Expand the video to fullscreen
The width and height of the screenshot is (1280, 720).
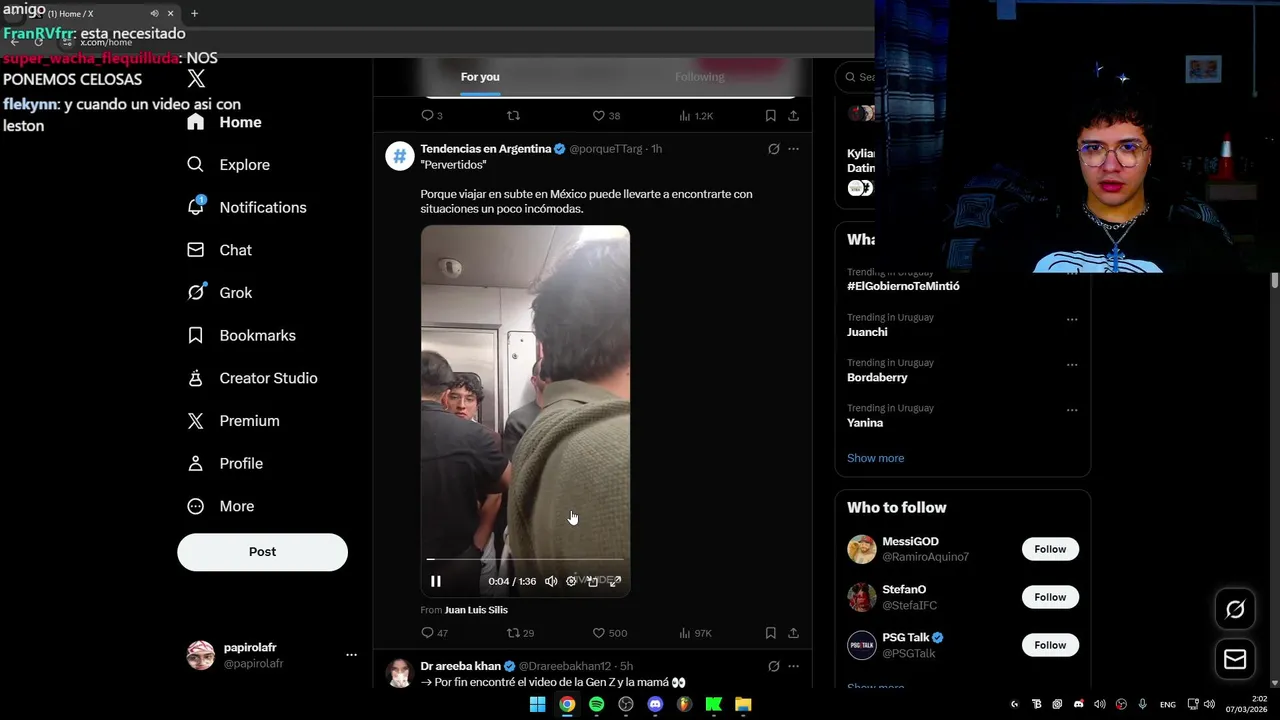coord(615,581)
